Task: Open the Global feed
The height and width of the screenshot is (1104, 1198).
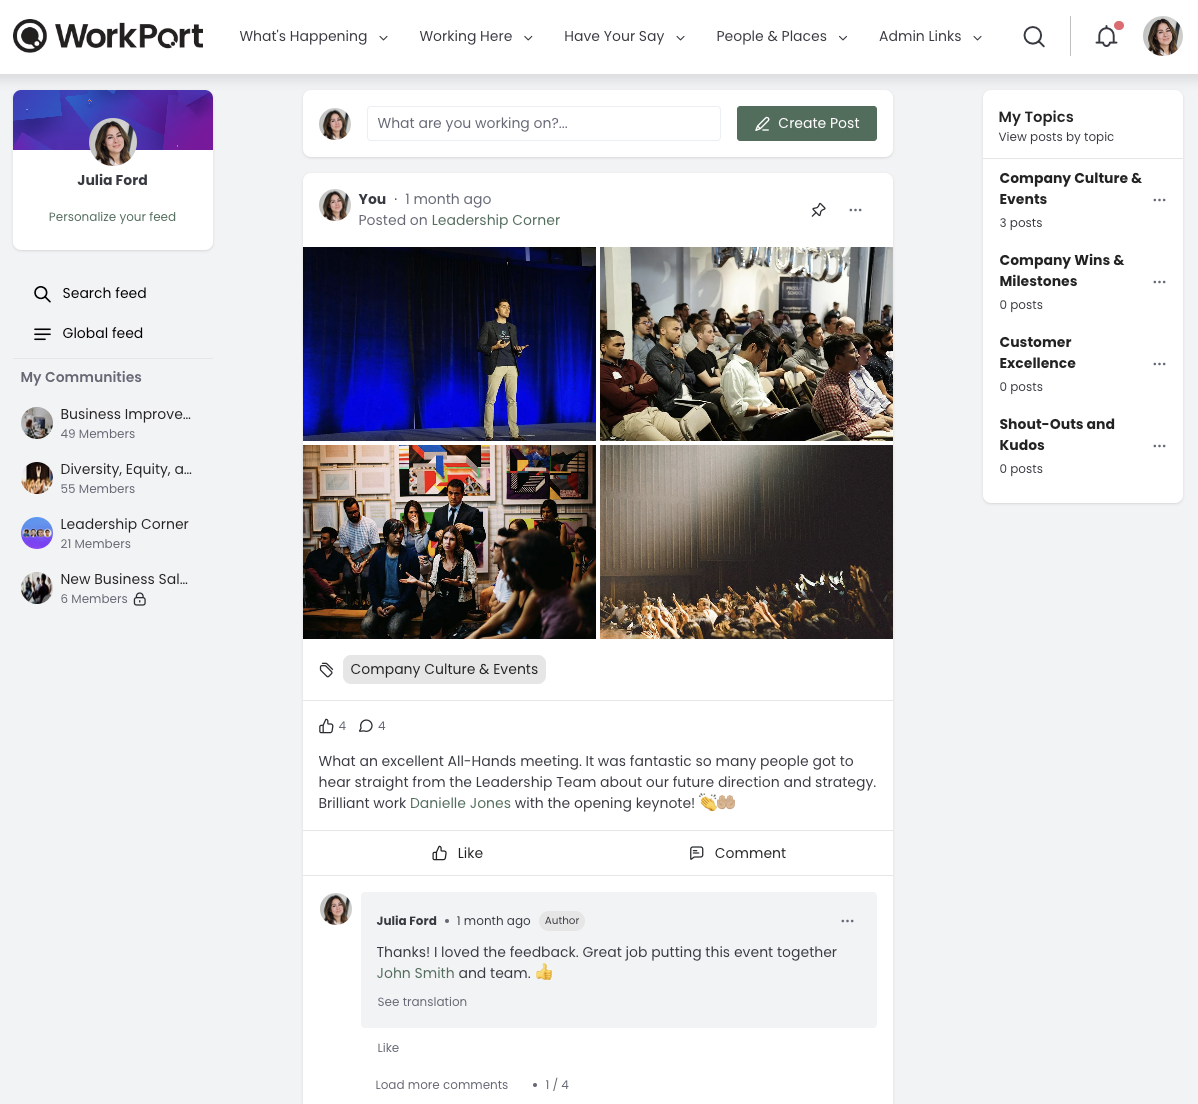Action: (x=103, y=333)
